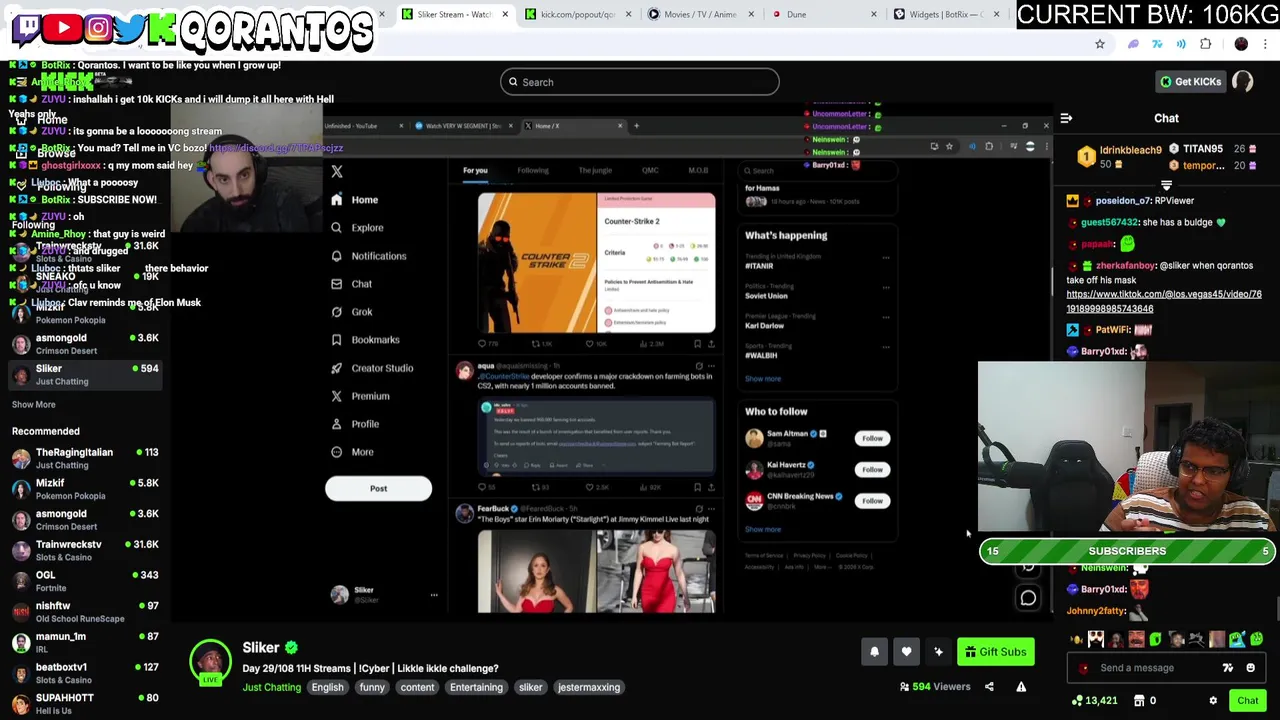The width and height of the screenshot is (1280, 720).
Task: Click Show more under recommended channels
Action: tap(34, 404)
